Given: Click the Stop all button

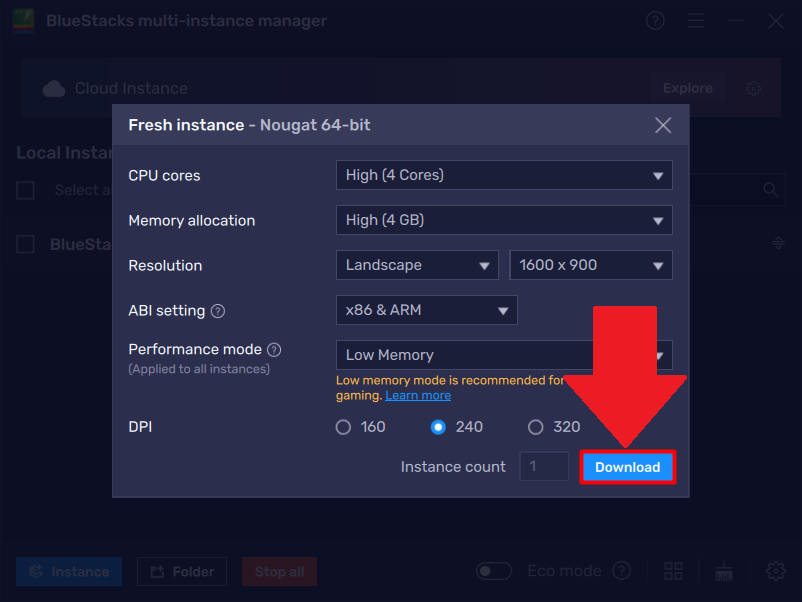Looking at the screenshot, I should point(279,571).
